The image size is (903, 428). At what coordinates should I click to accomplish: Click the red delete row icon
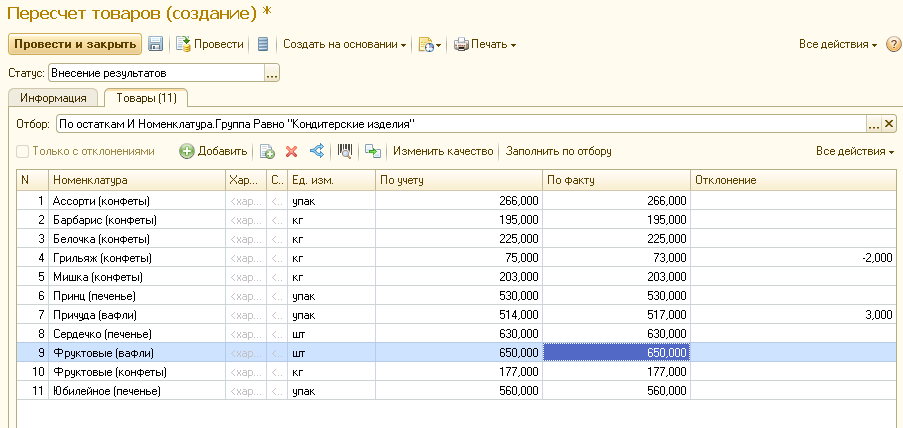[x=291, y=151]
